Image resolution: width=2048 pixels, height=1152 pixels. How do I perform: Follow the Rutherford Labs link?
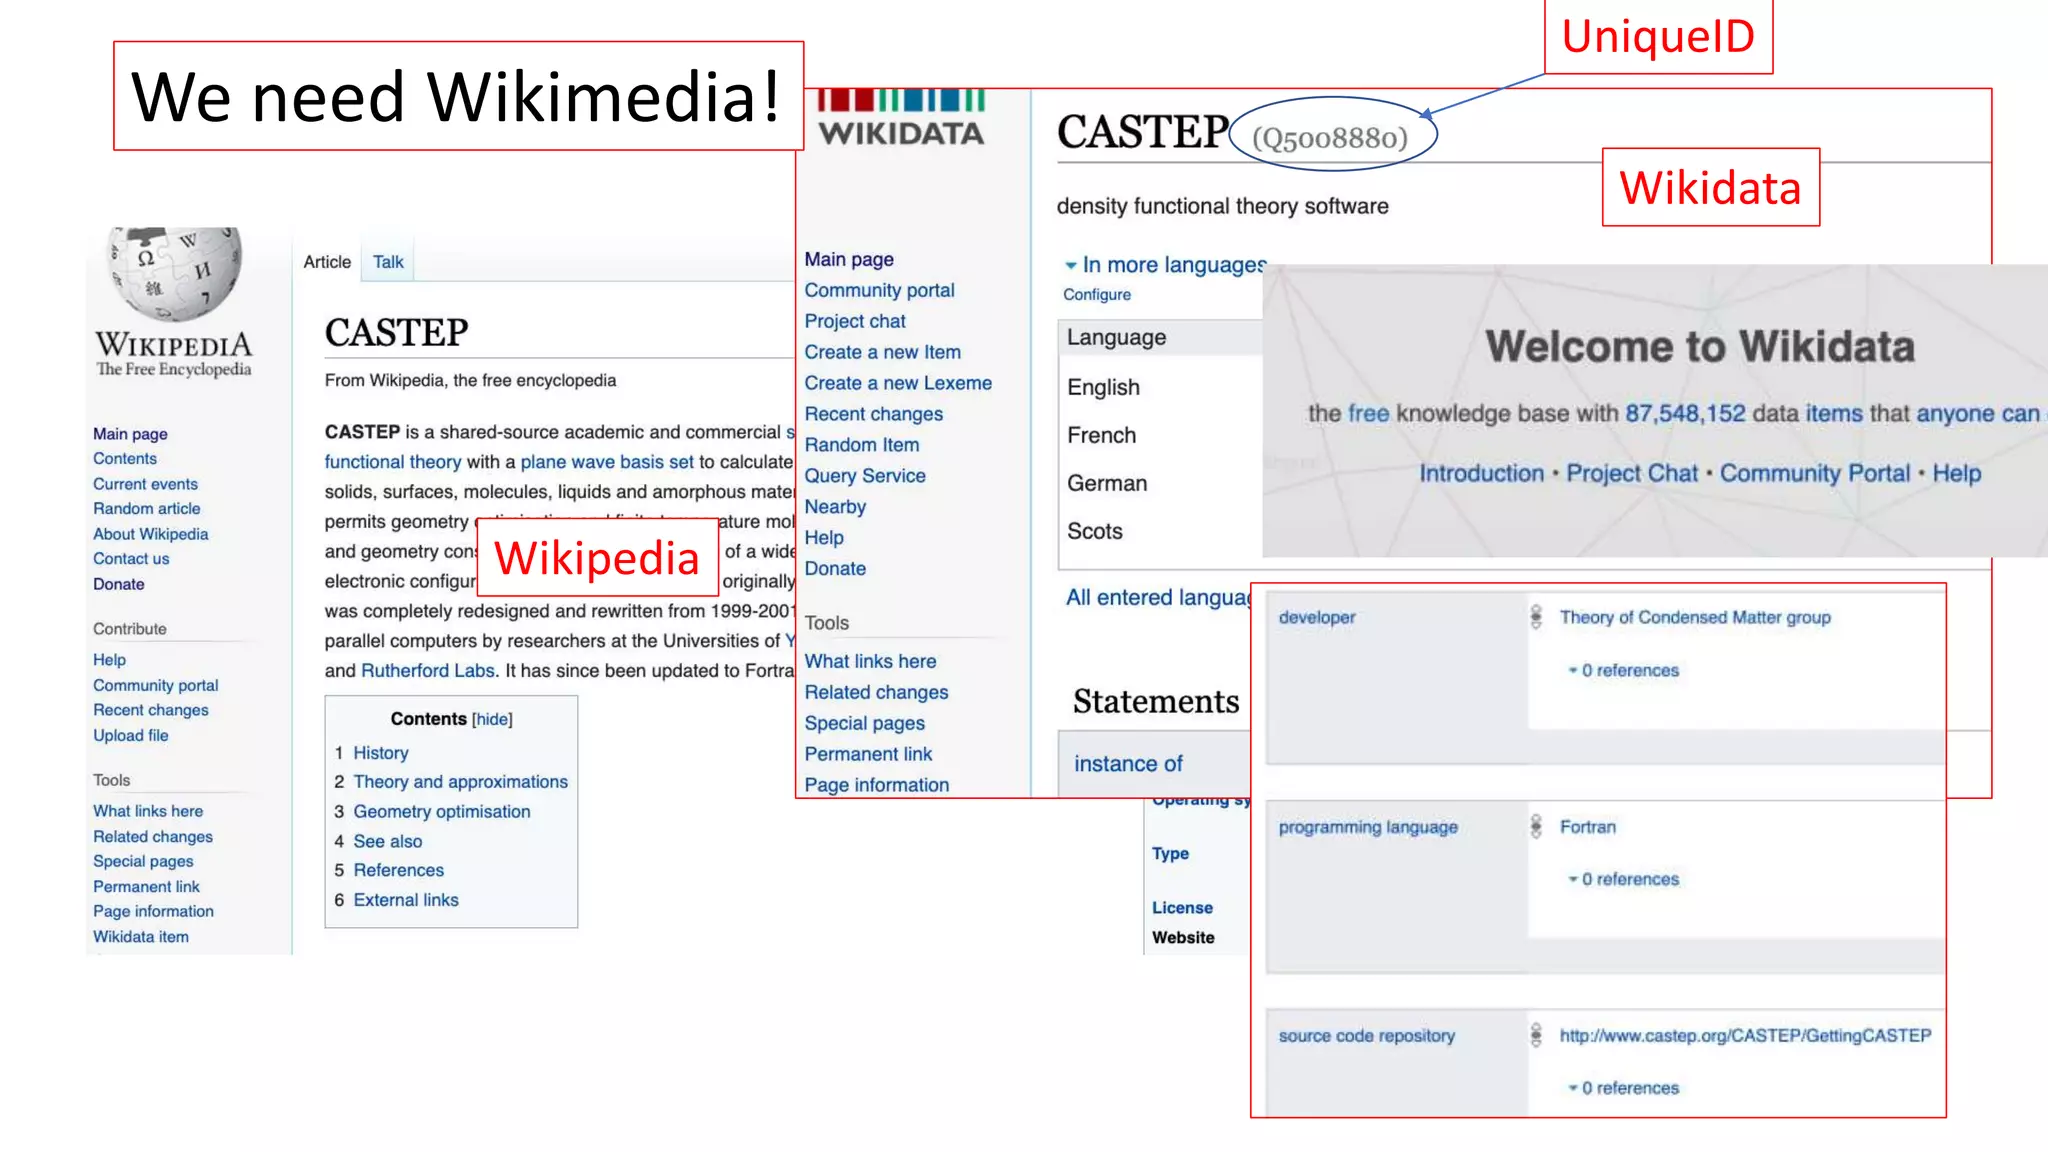[428, 671]
